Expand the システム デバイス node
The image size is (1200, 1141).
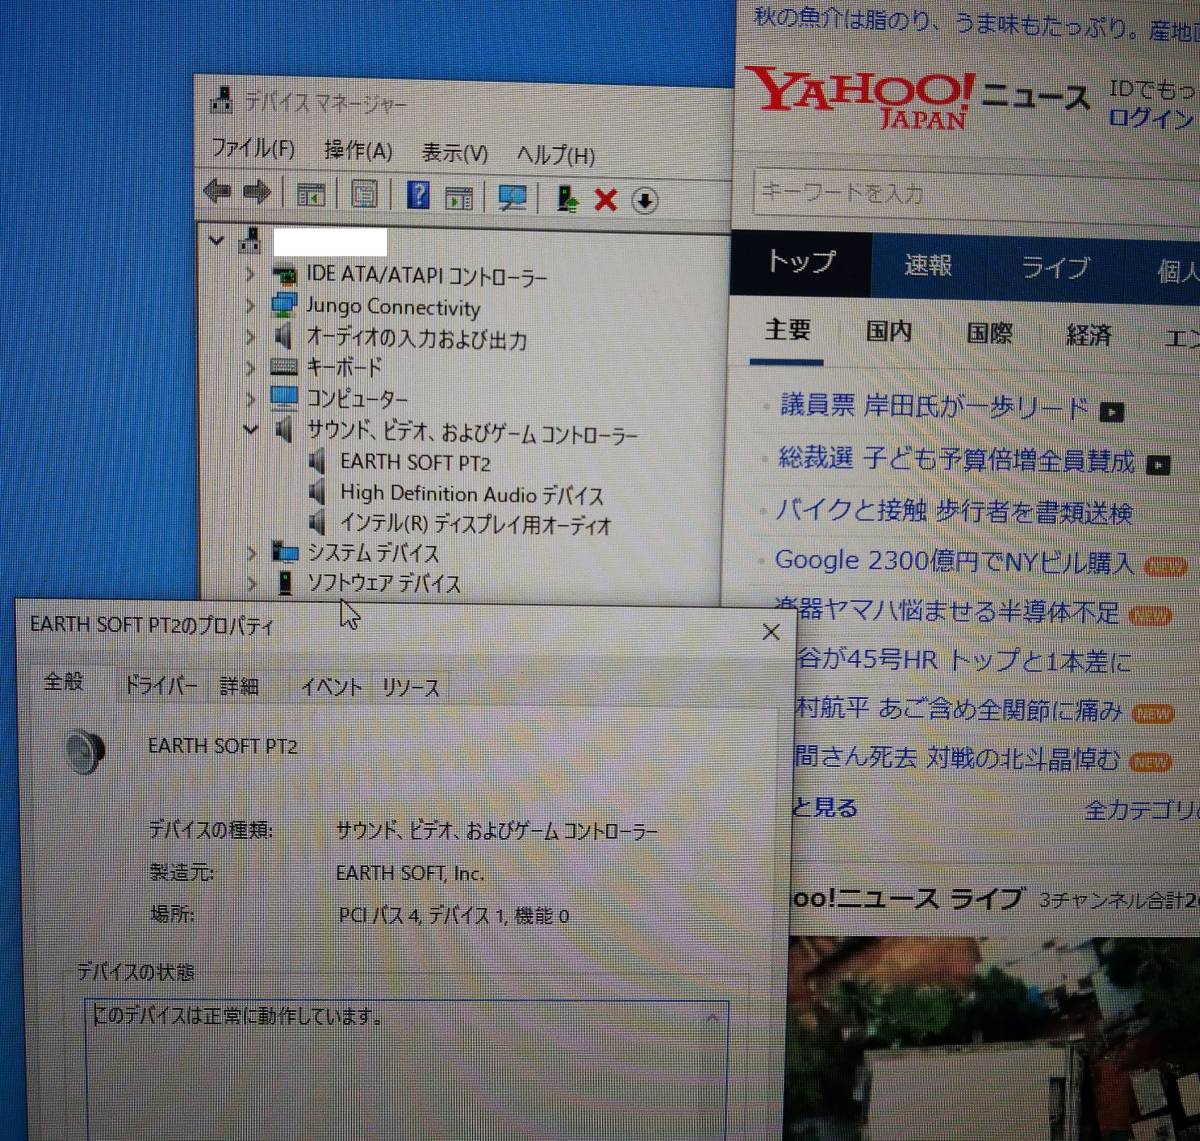(x=251, y=552)
